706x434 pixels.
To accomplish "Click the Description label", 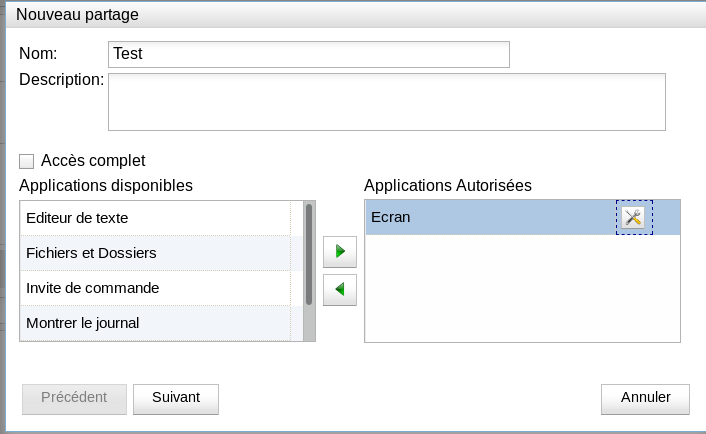I will pos(61,80).
